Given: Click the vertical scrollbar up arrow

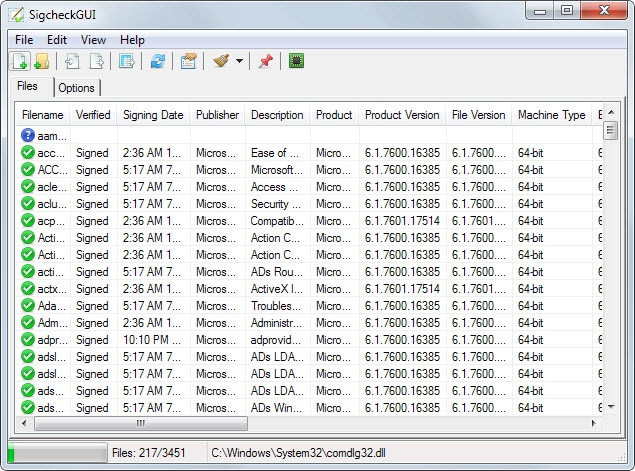Looking at the screenshot, I should click(611, 112).
